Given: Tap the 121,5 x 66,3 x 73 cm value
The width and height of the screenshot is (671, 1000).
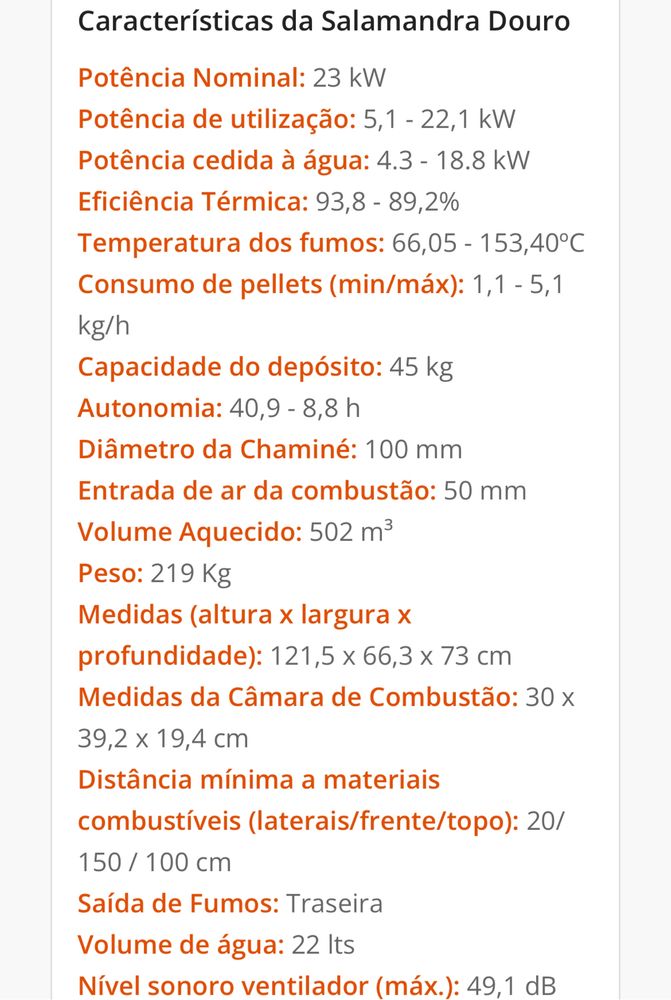Looking at the screenshot, I should pos(391,656).
